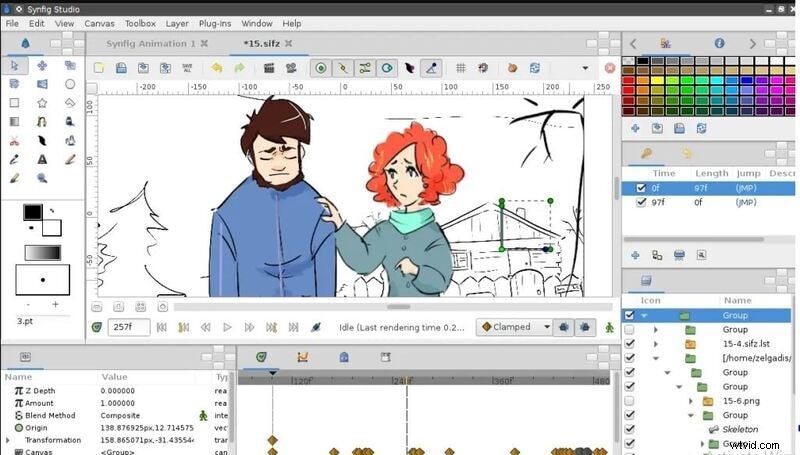Jump to the next keyframe
This screenshot has height=455, width=800.
coord(271,327)
